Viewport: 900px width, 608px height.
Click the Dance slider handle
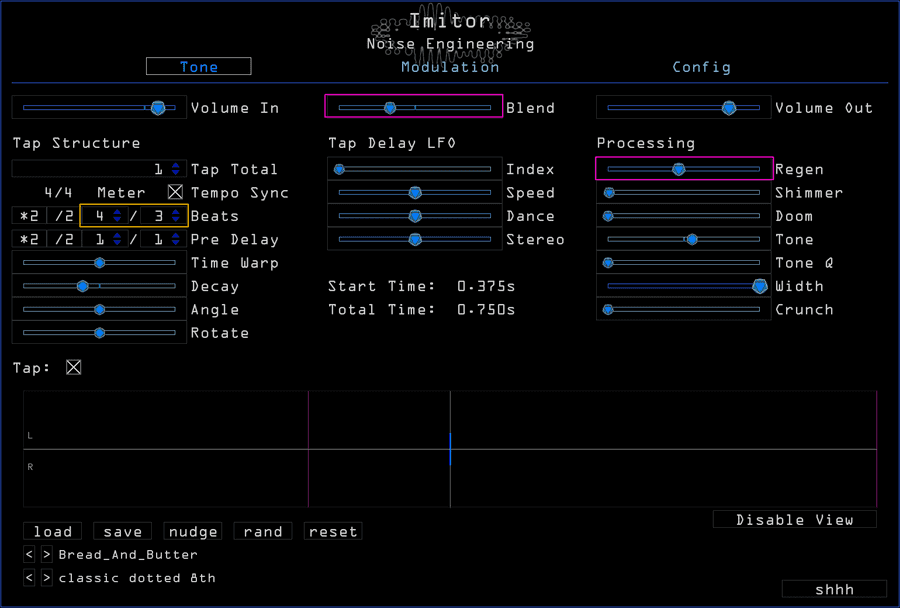coord(415,216)
